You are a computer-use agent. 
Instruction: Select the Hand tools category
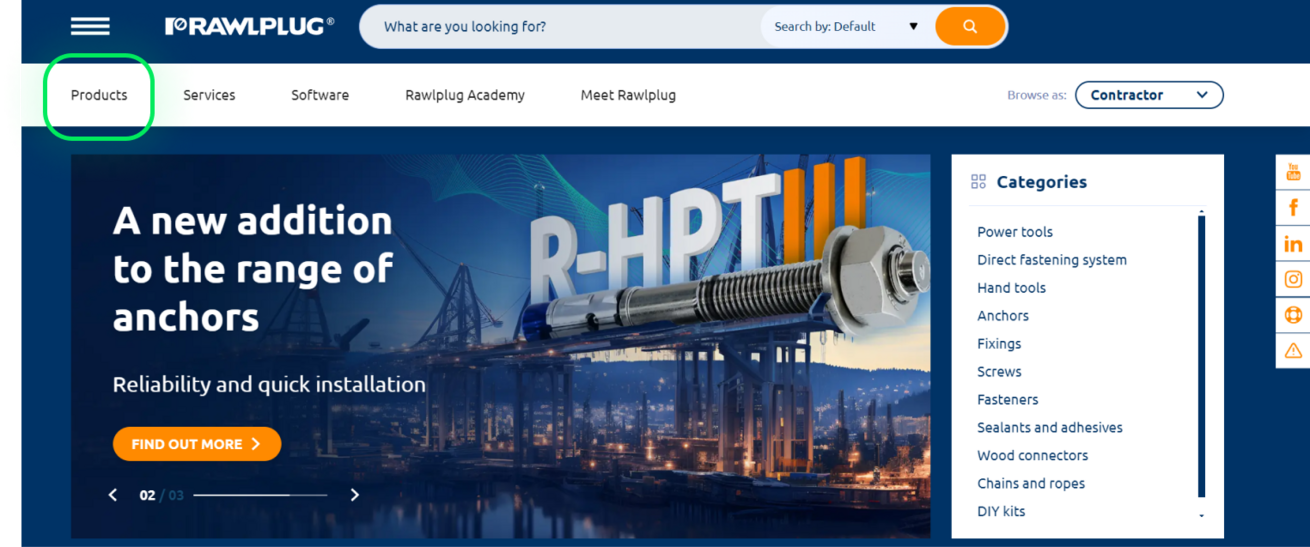[1011, 288]
